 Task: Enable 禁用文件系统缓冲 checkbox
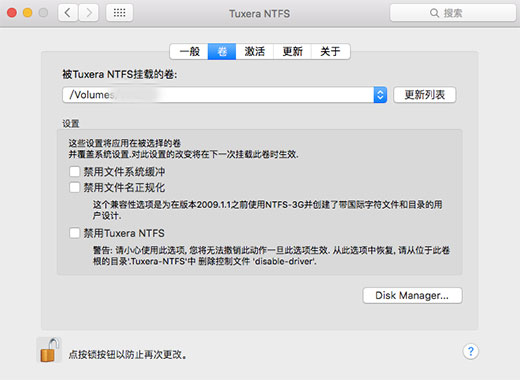tap(74, 172)
